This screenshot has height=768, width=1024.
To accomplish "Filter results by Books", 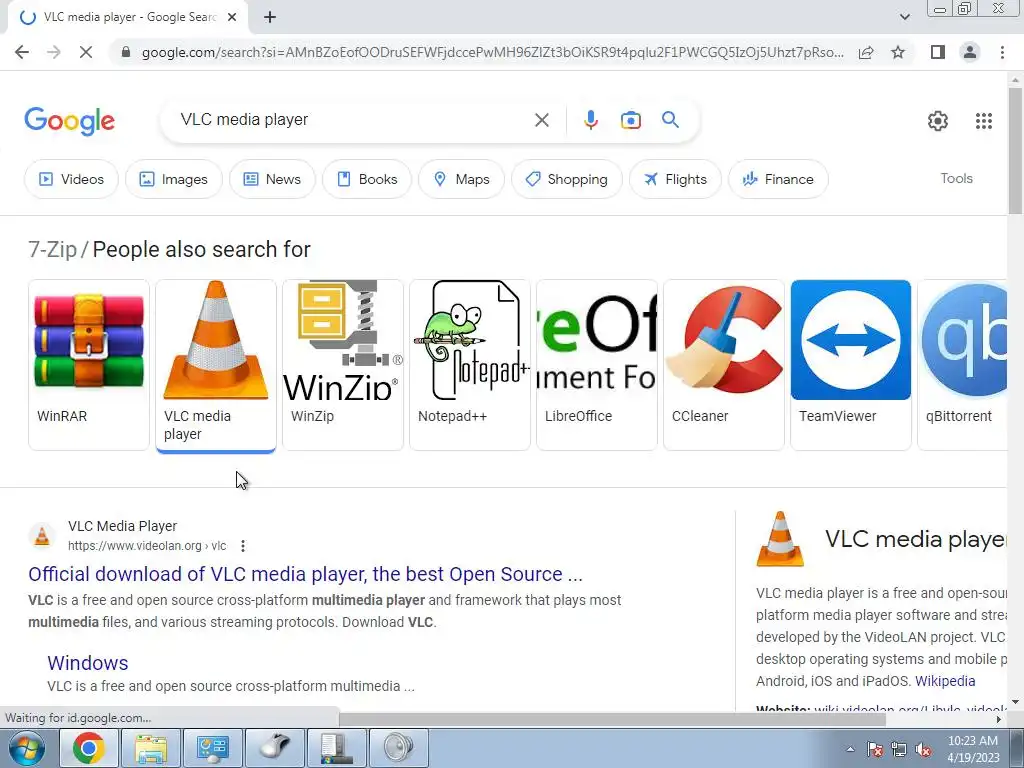I will coord(367,179).
